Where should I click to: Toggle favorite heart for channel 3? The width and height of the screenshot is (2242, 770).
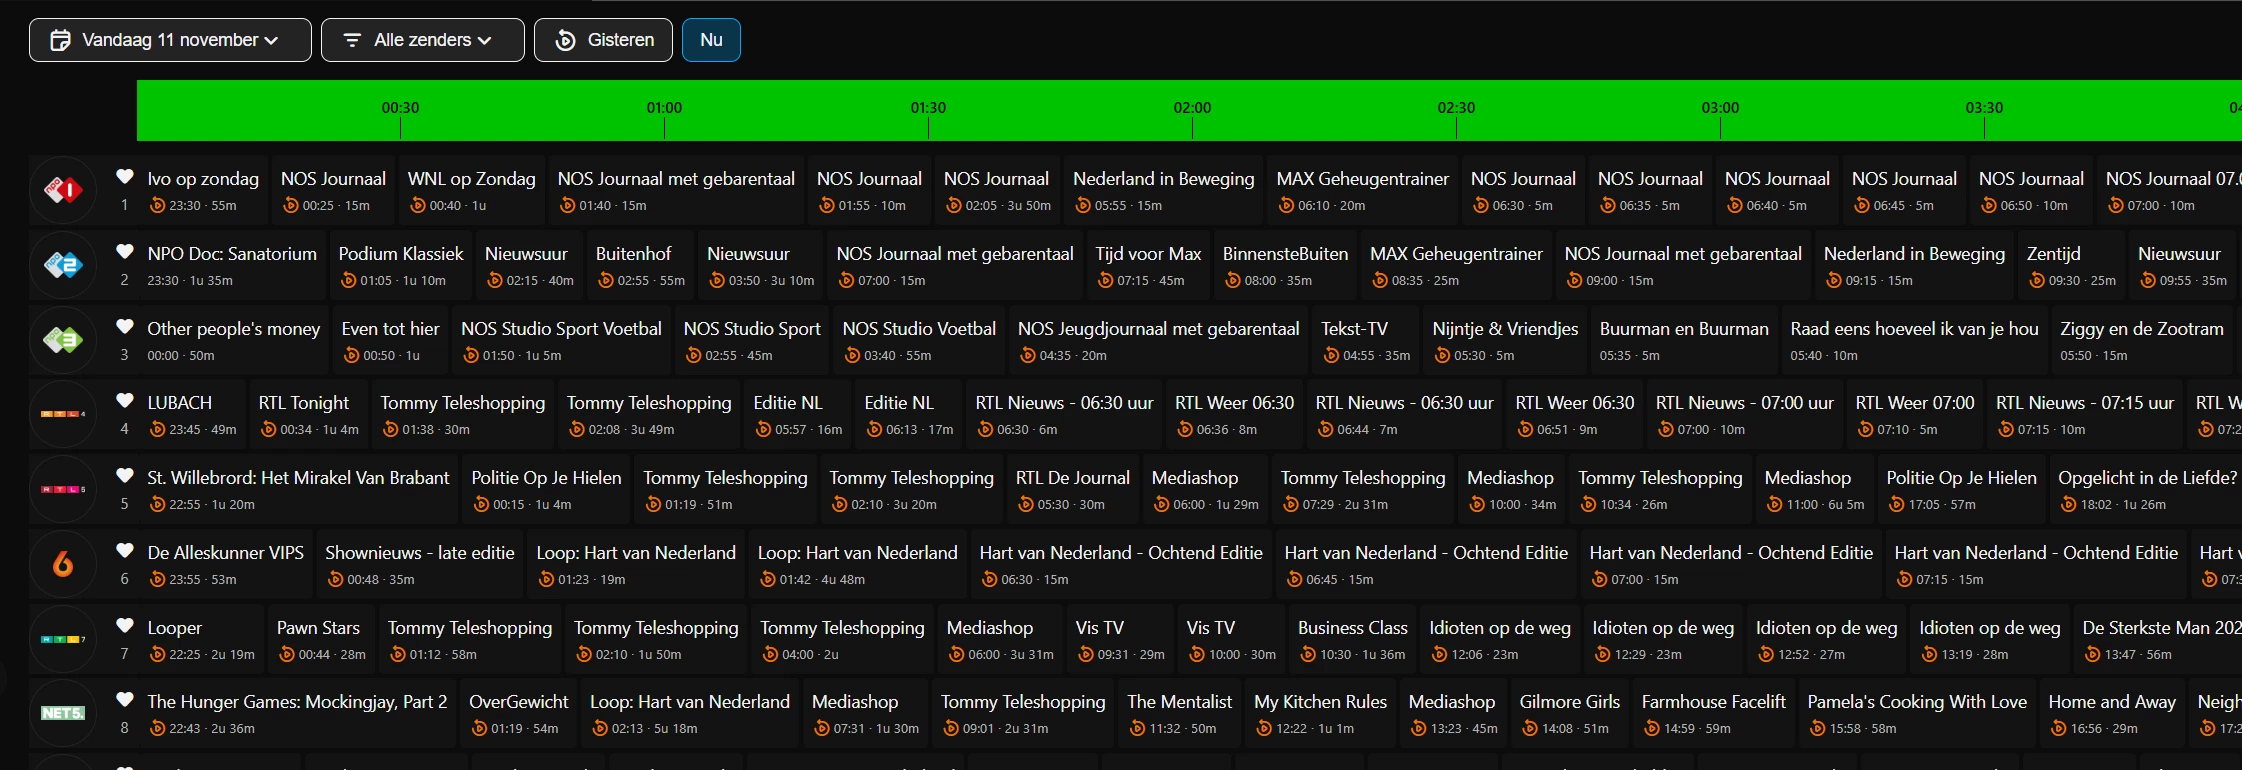pos(125,326)
